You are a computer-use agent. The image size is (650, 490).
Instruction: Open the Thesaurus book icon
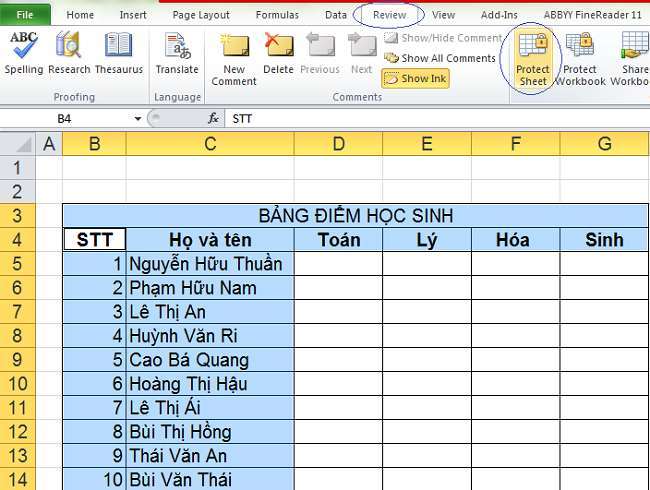tap(119, 53)
